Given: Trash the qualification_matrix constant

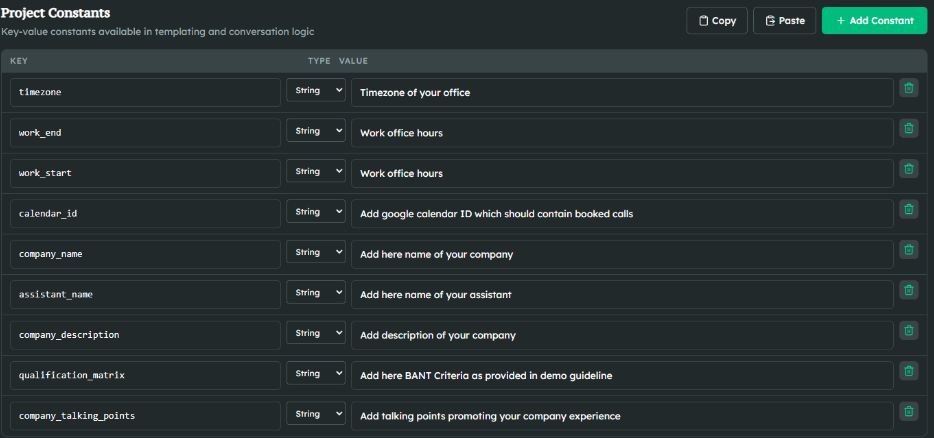Looking at the screenshot, I should [x=908, y=371].
